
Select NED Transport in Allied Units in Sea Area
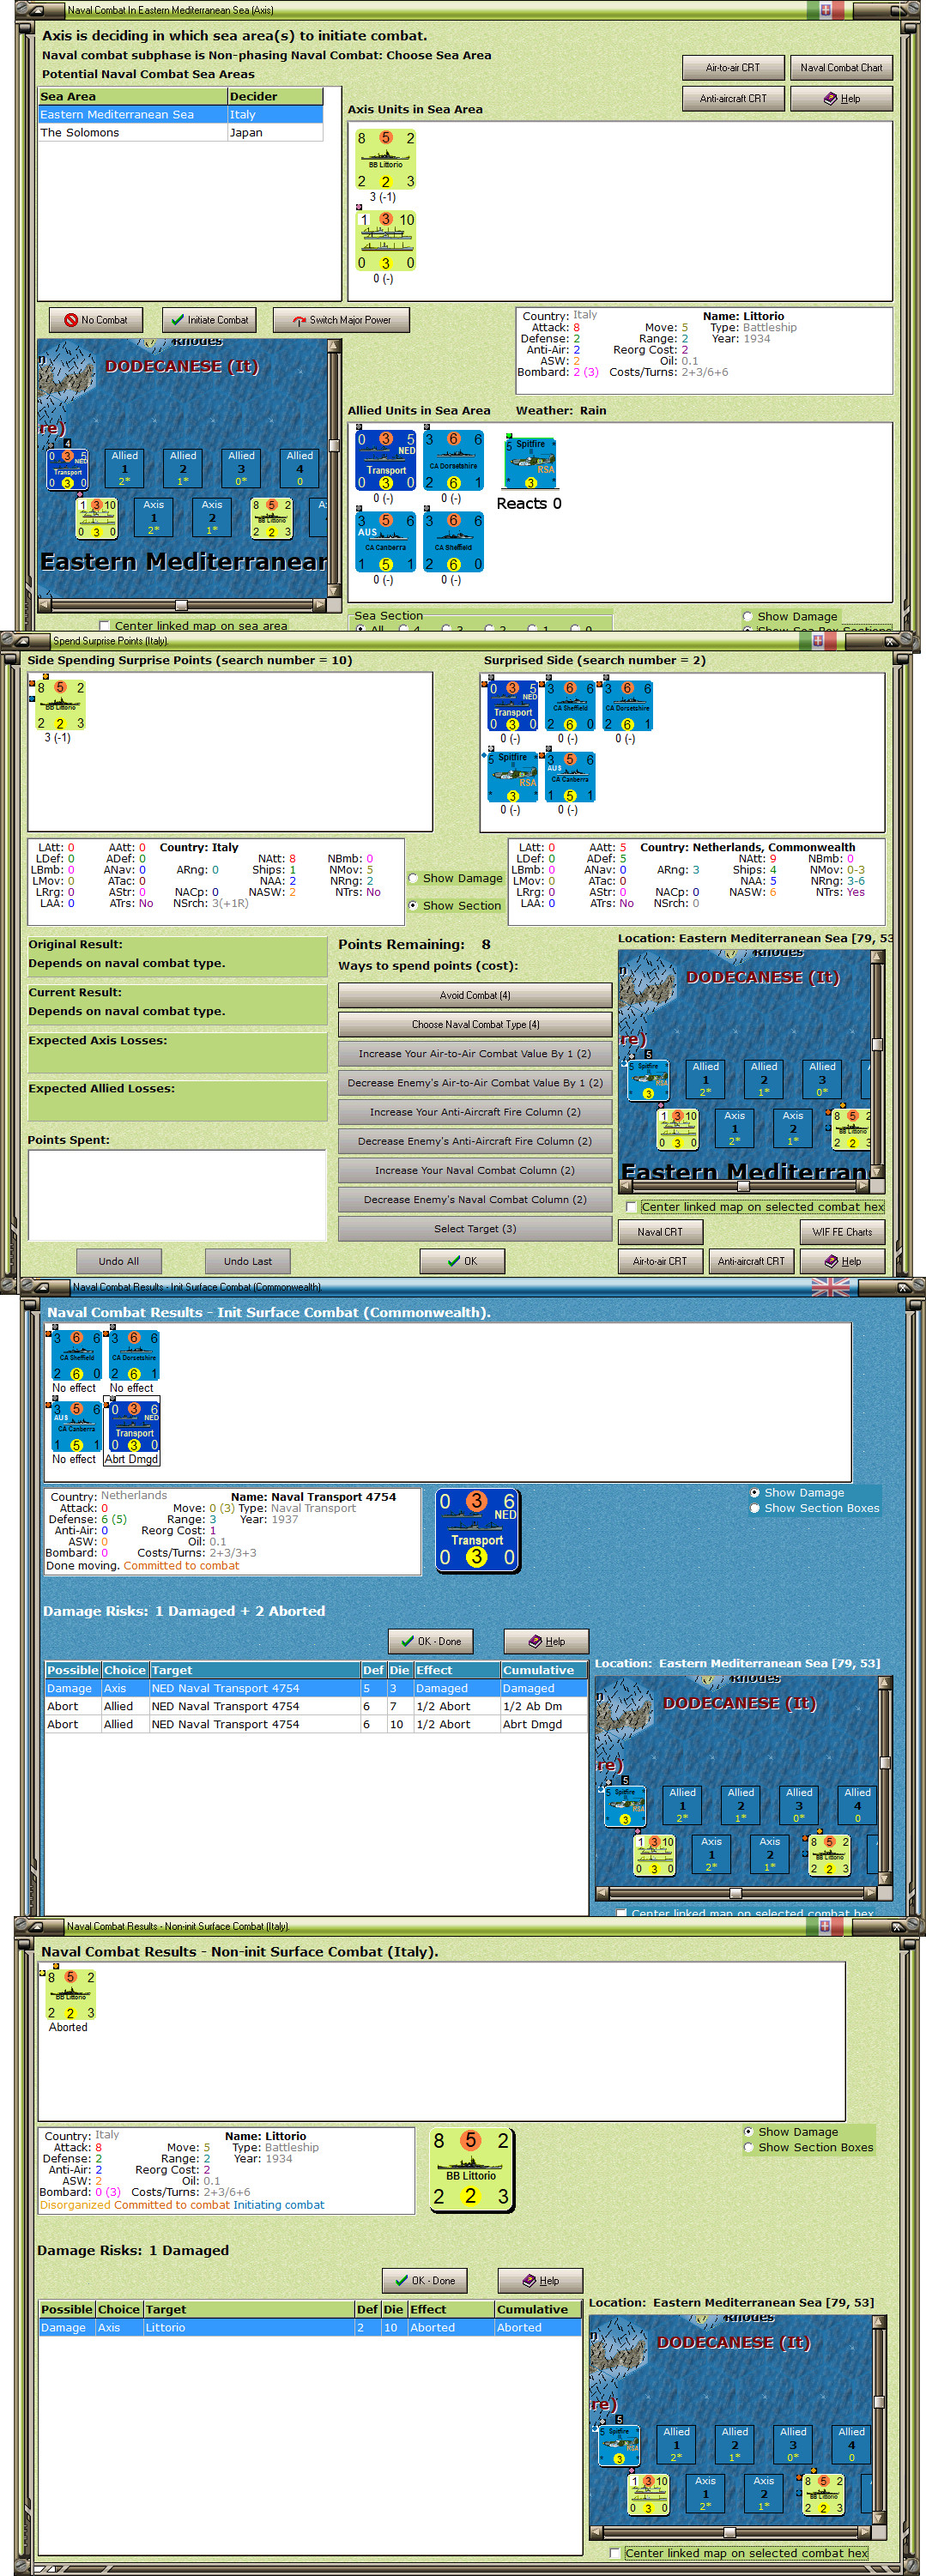pyautogui.click(x=385, y=461)
